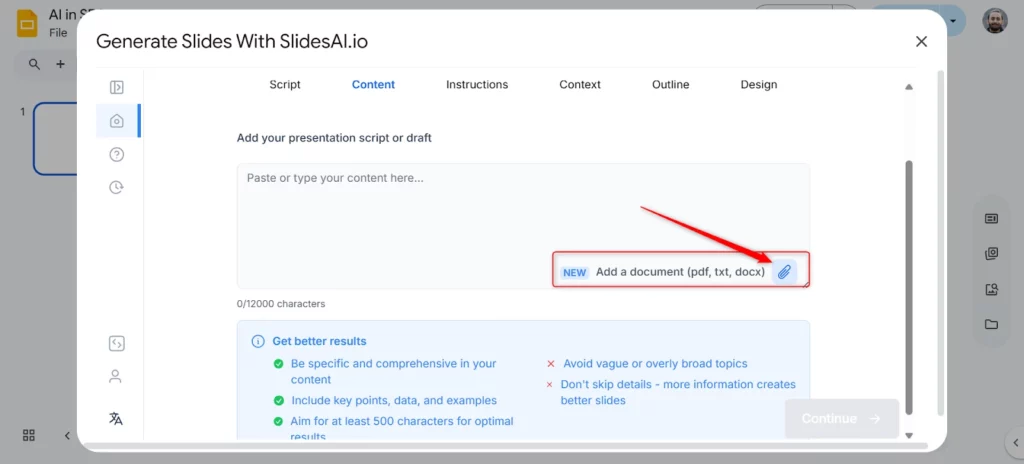Go to the Context tab
This screenshot has width=1024, height=464.
point(580,85)
